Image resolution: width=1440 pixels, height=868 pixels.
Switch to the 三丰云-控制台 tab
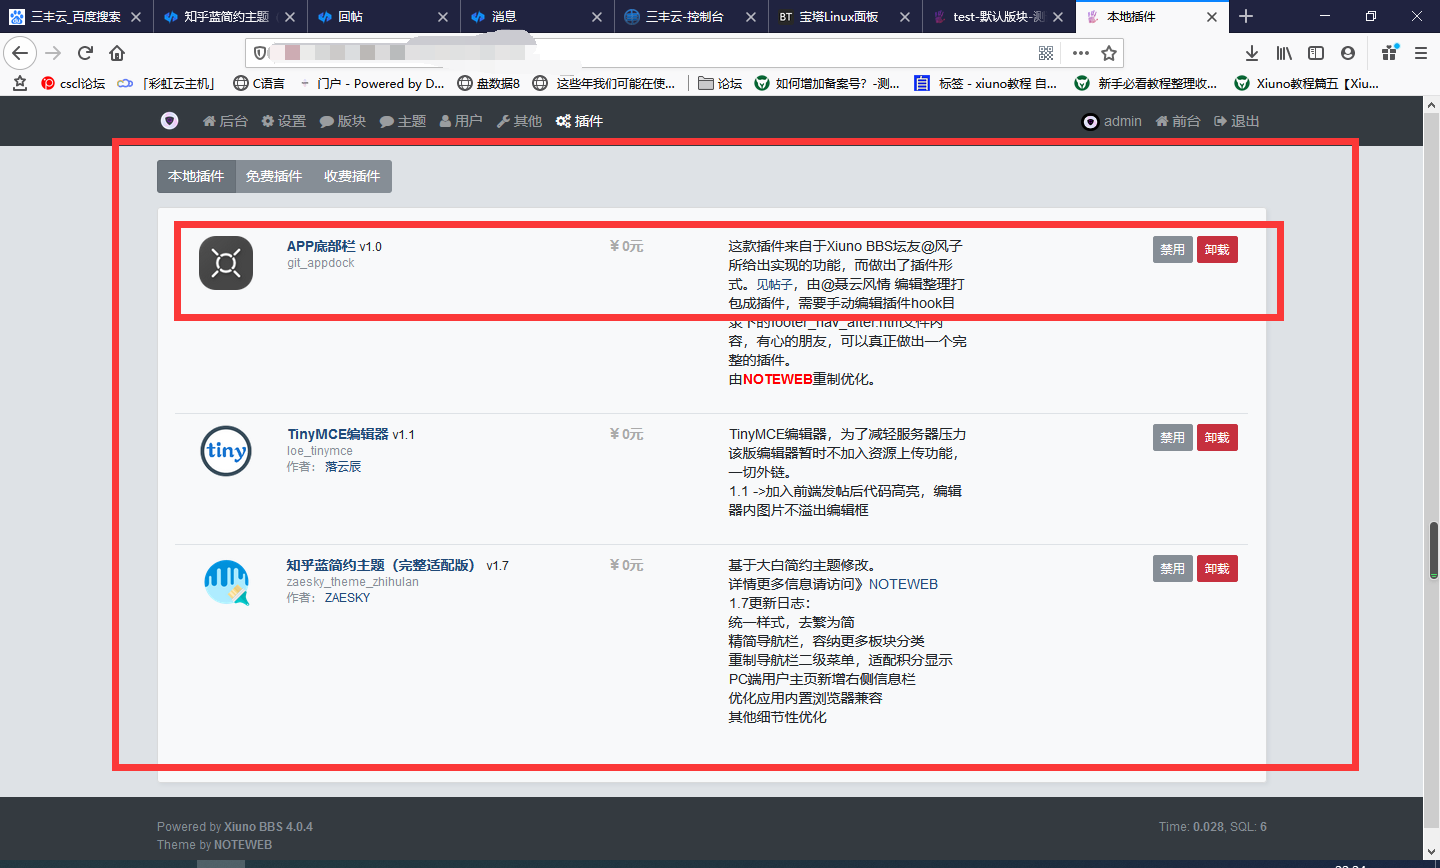[x=692, y=17]
